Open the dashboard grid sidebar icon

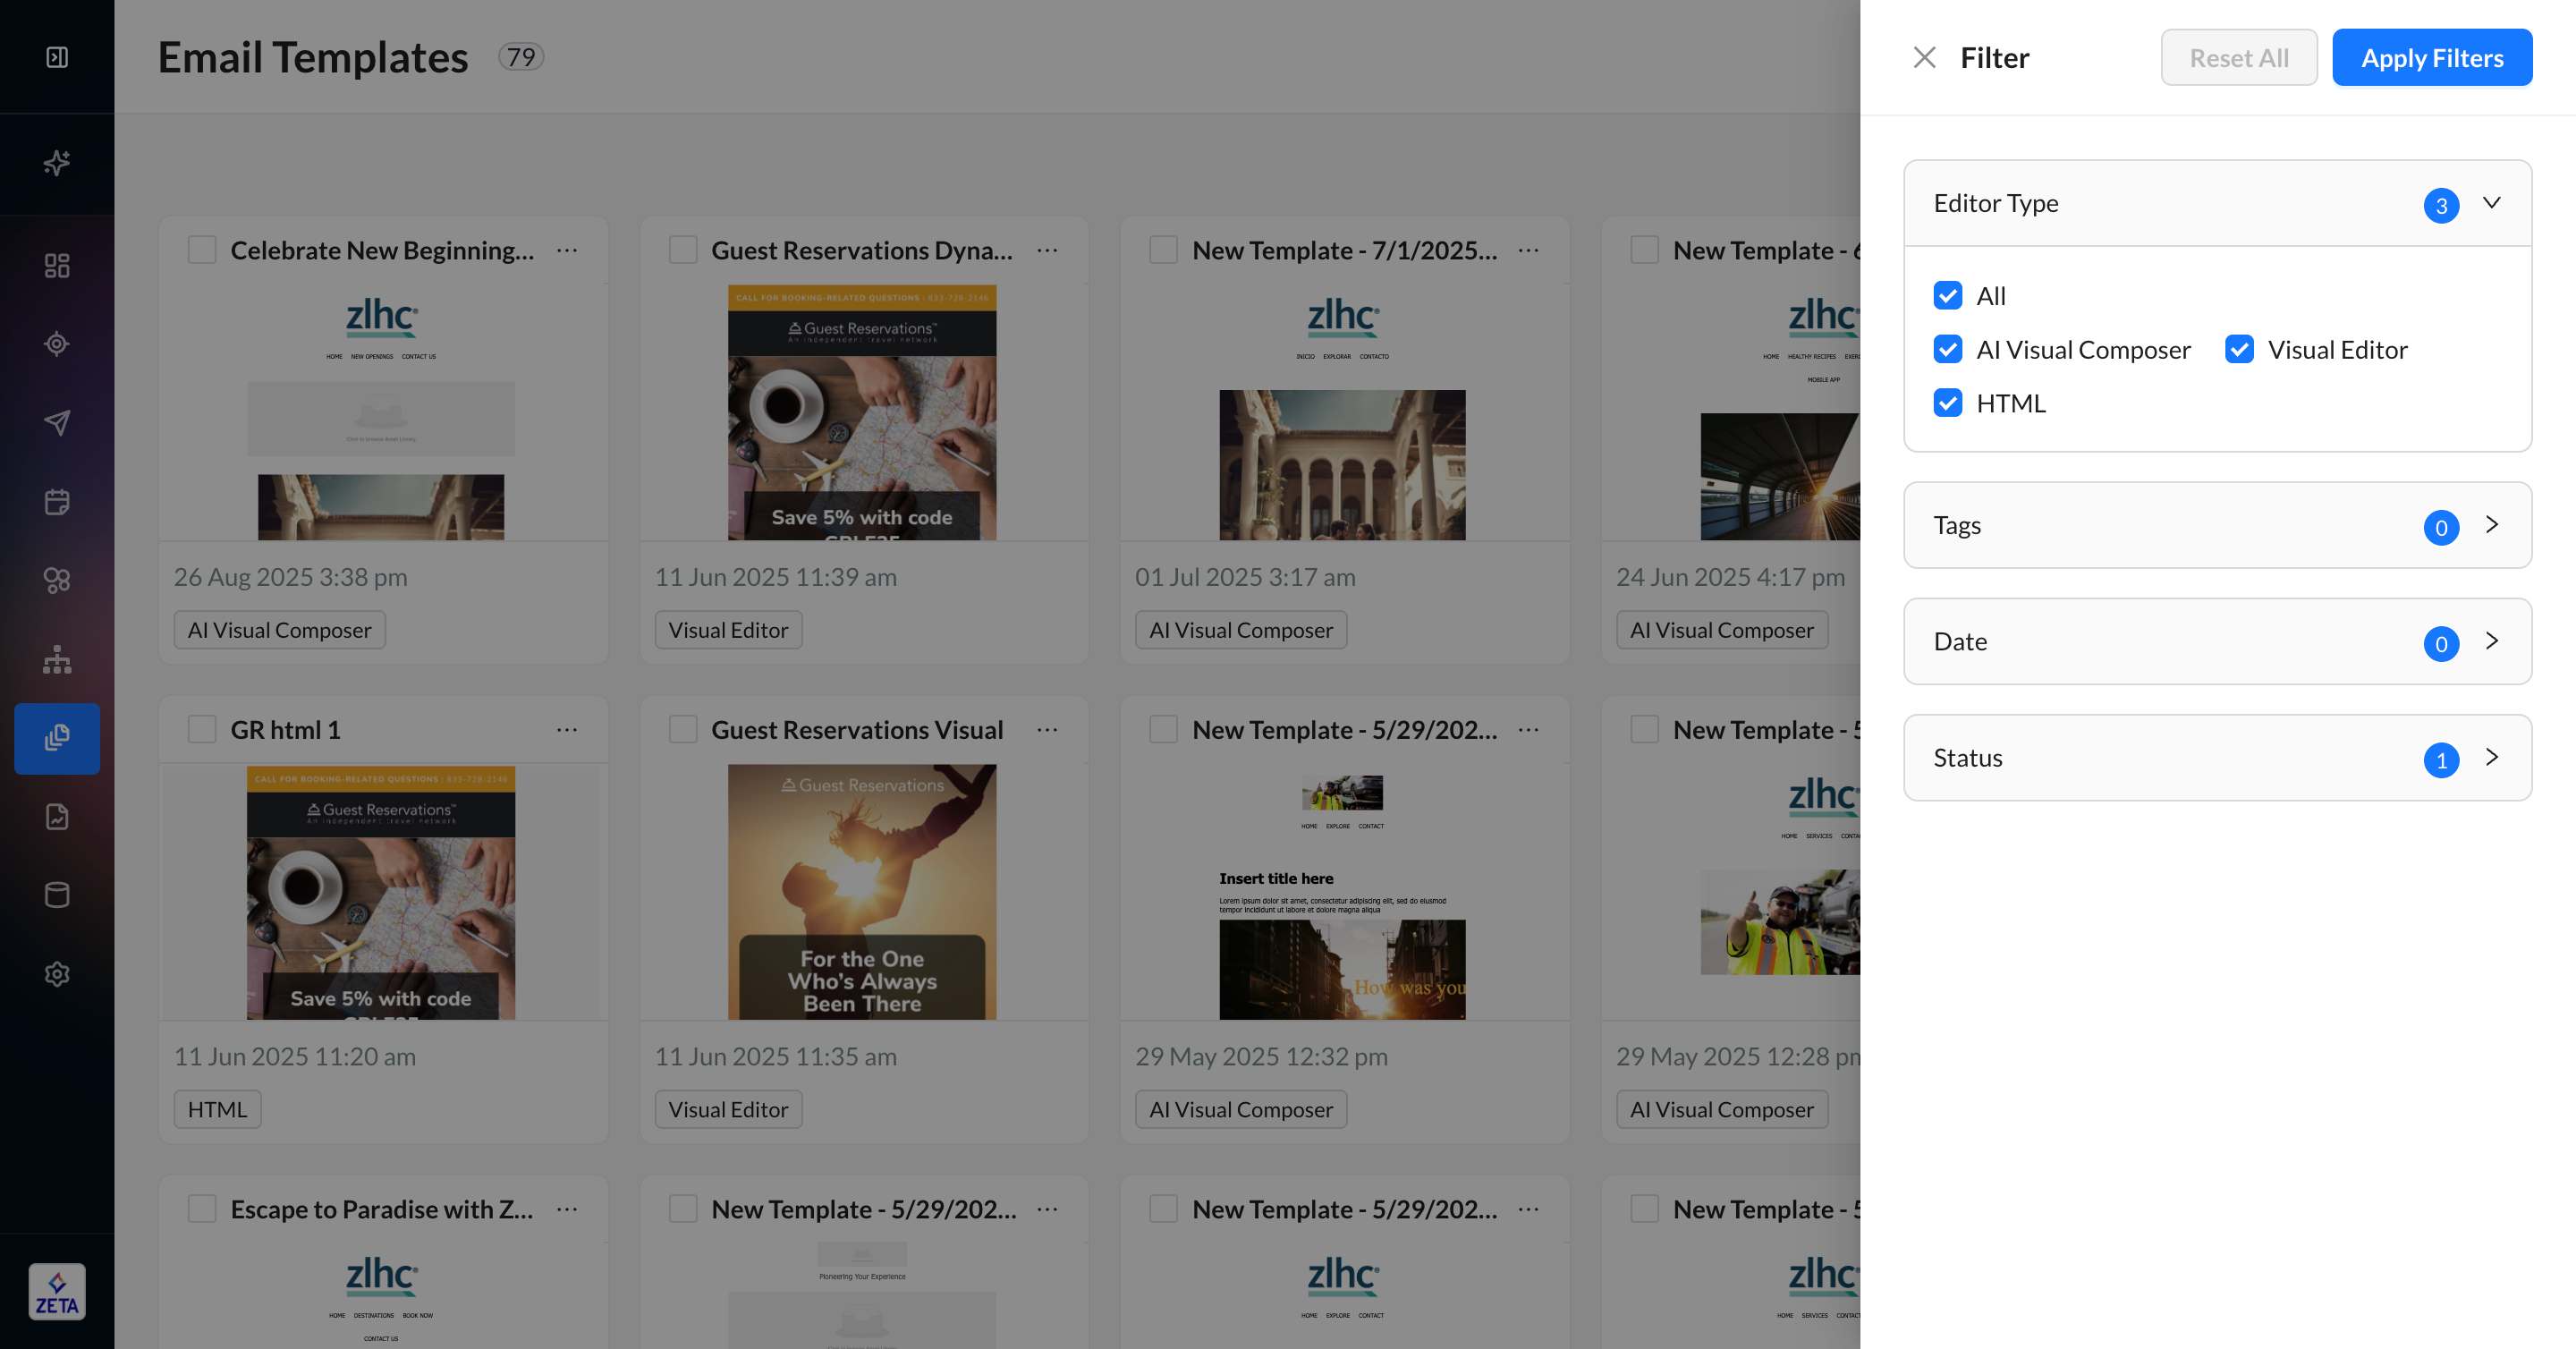click(57, 265)
